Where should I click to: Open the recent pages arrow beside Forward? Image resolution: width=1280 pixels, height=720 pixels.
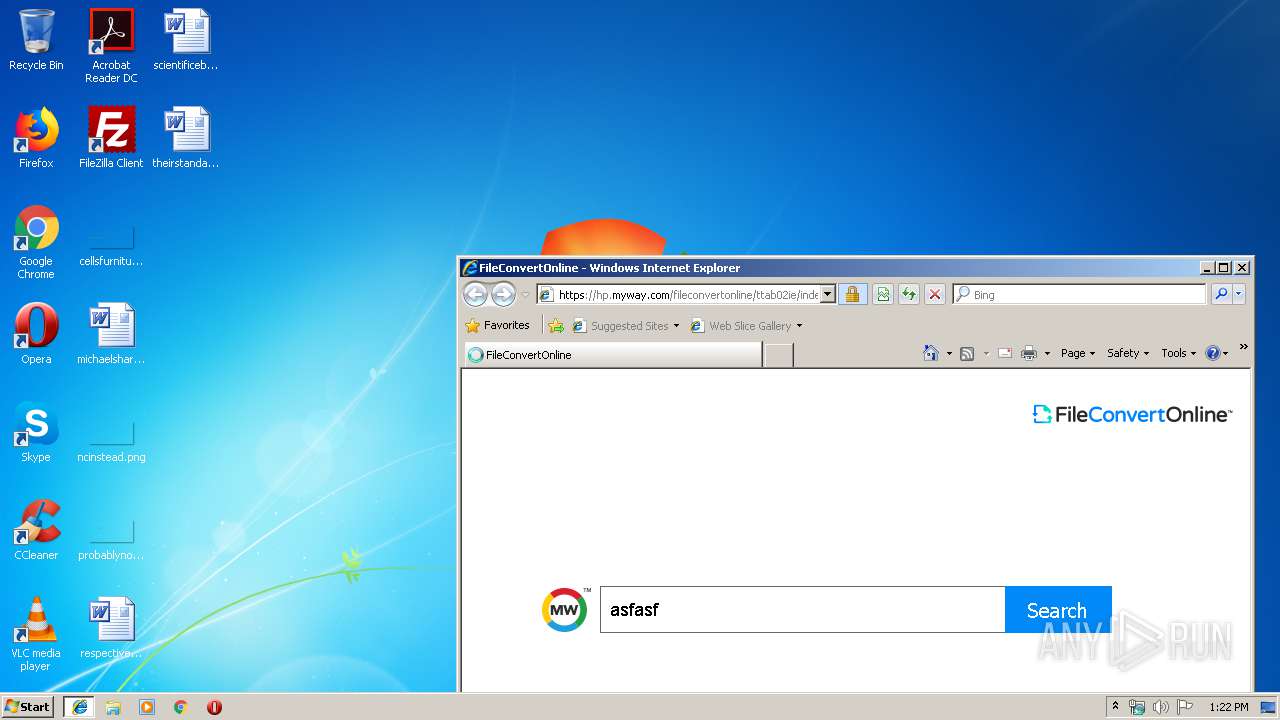[x=525, y=295]
